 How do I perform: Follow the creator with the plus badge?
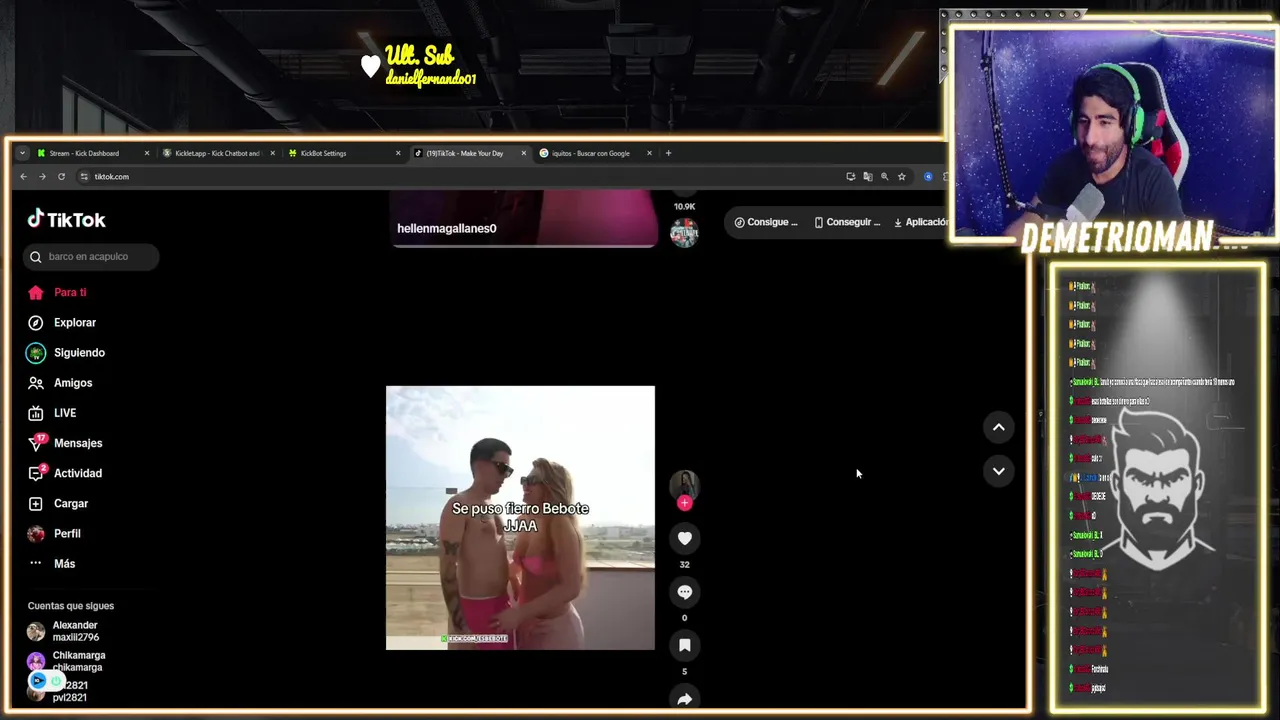[684, 503]
